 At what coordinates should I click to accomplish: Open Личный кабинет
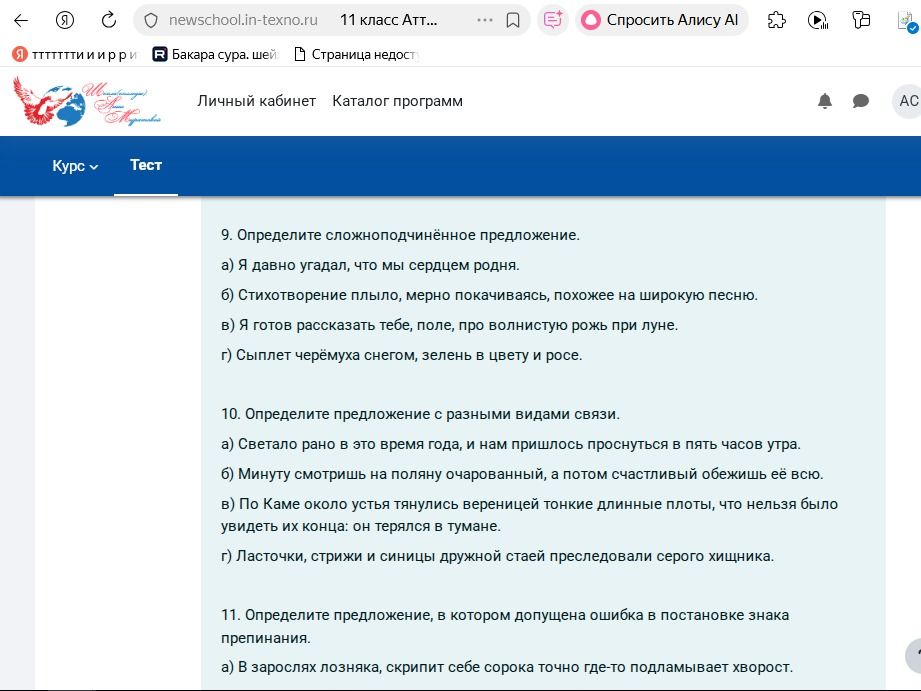(x=257, y=101)
